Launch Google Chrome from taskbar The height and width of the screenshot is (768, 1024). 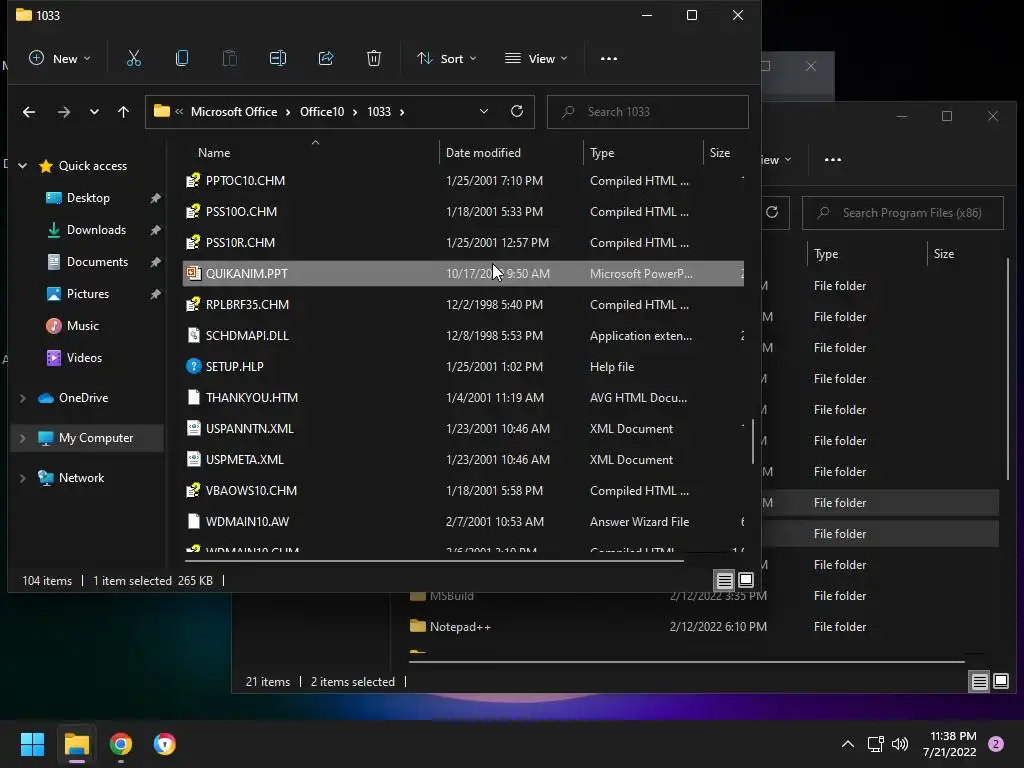pos(121,744)
